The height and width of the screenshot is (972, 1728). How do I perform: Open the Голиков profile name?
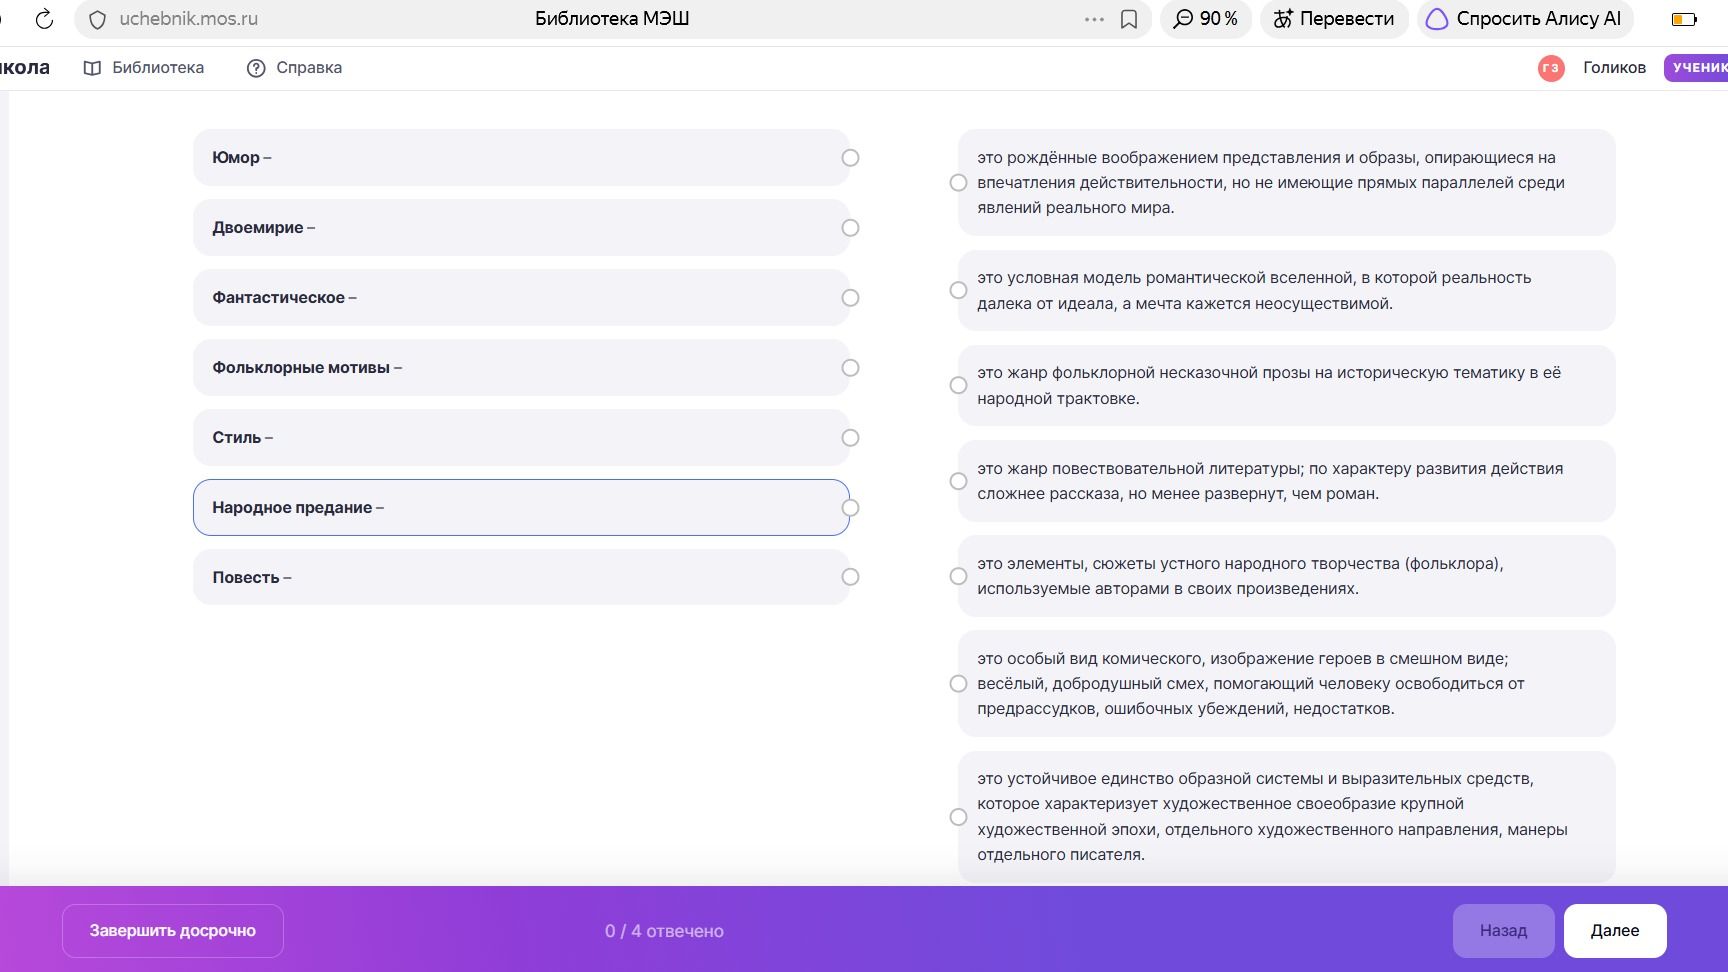[x=1614, y=68]
